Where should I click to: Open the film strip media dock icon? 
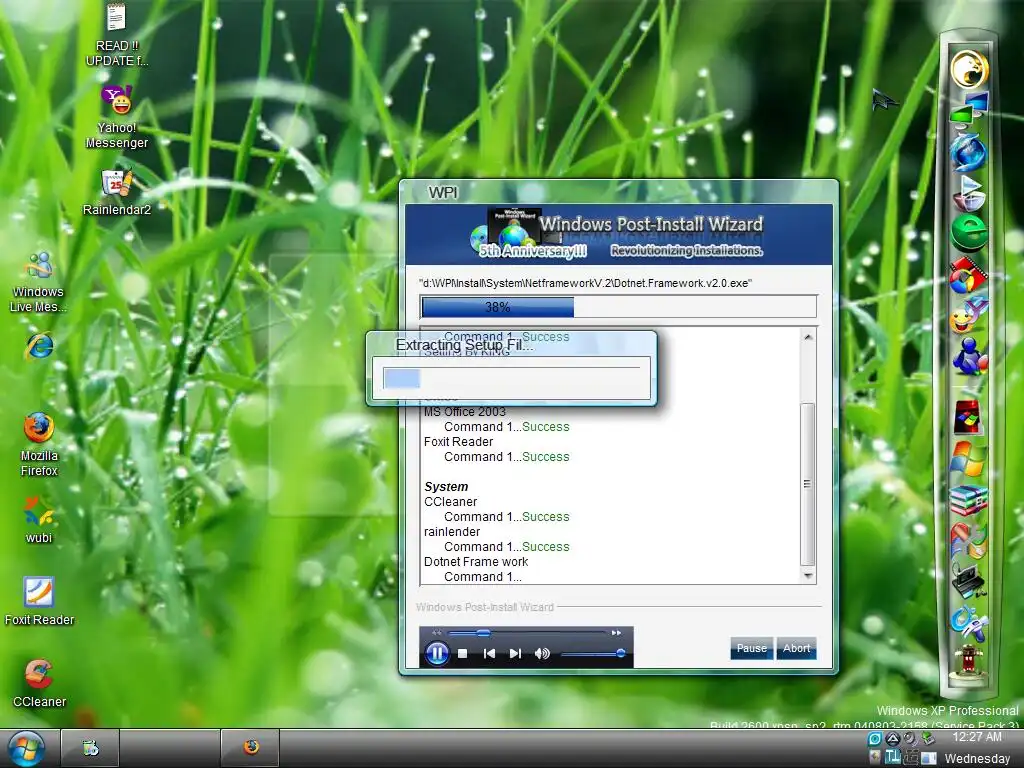tap(968, 274)
